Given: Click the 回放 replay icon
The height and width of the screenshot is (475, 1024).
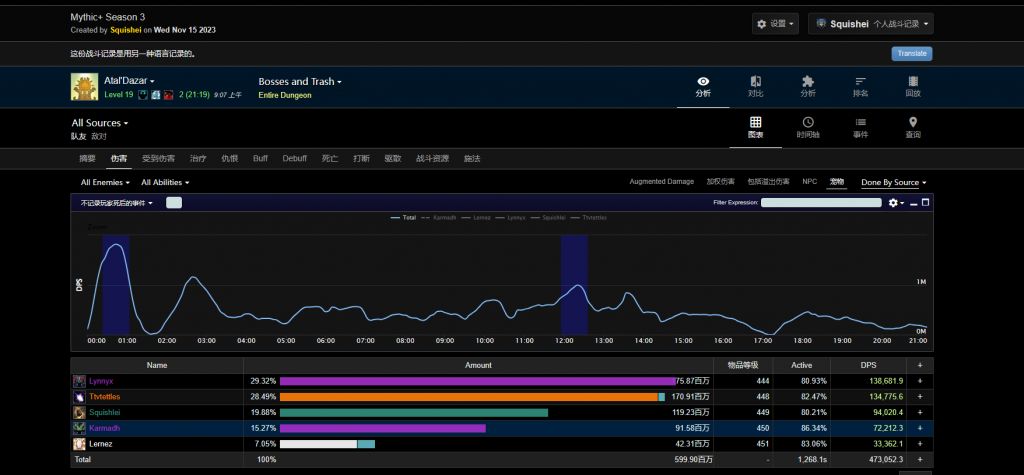Looking at the screenshot, I should pos(912,81).
